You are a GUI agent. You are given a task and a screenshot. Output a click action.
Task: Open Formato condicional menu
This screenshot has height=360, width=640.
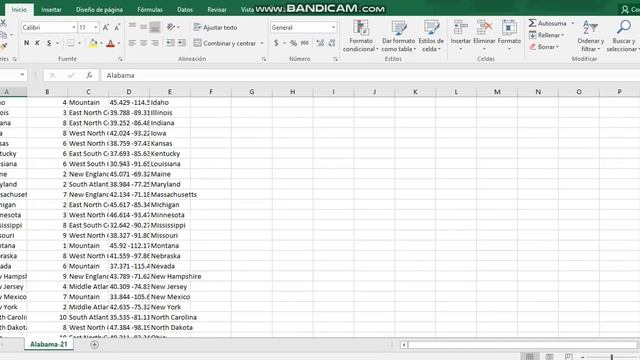(x=361, y=36)
